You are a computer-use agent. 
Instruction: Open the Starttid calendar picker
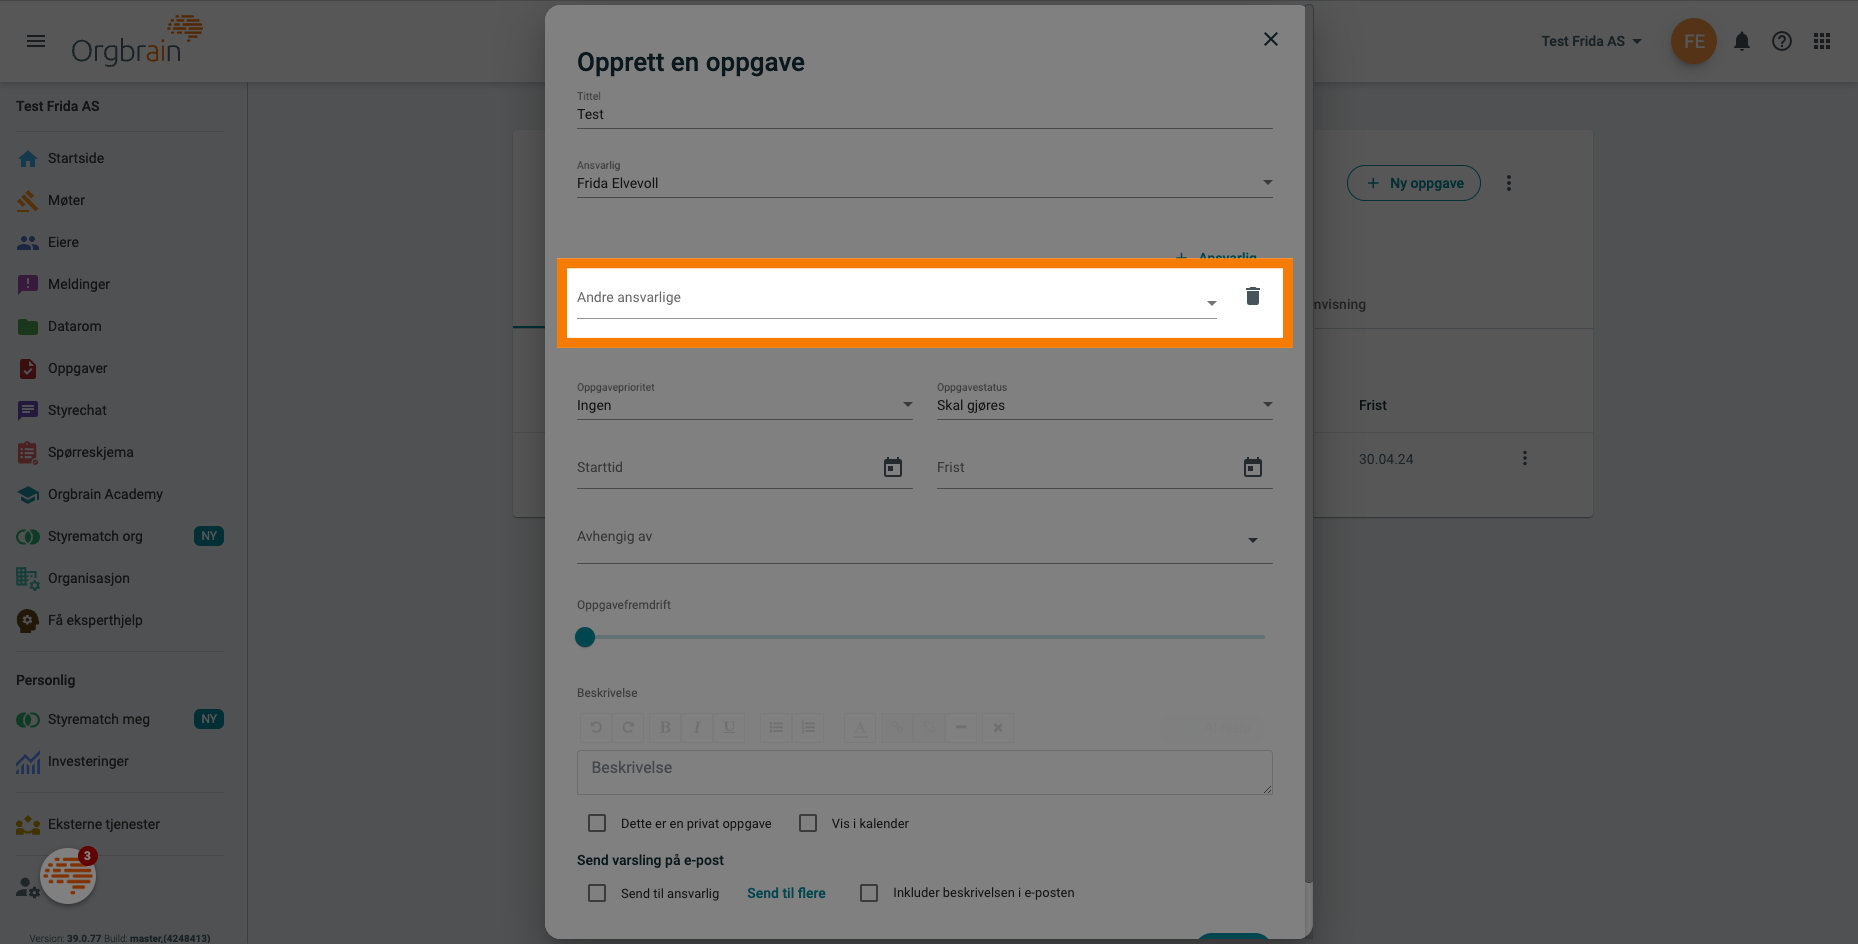click(893, 467)
